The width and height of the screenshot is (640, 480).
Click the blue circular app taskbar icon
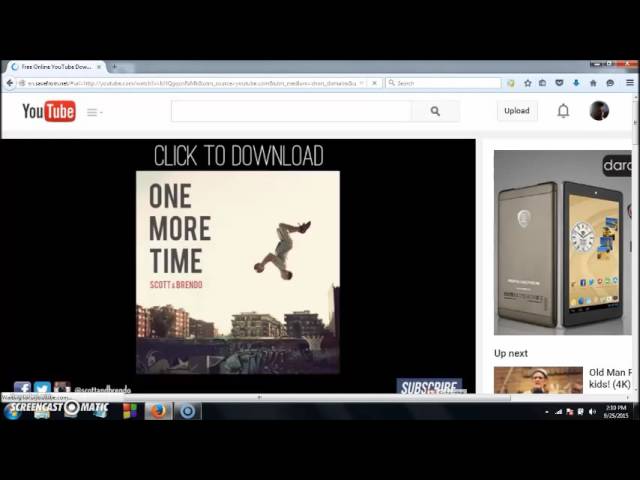[188, 411]
